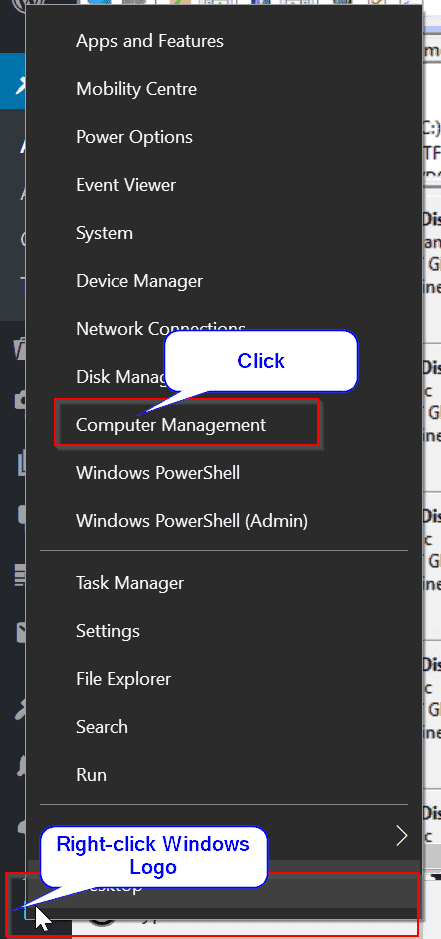Launch Event Viewer

(126, 185)
